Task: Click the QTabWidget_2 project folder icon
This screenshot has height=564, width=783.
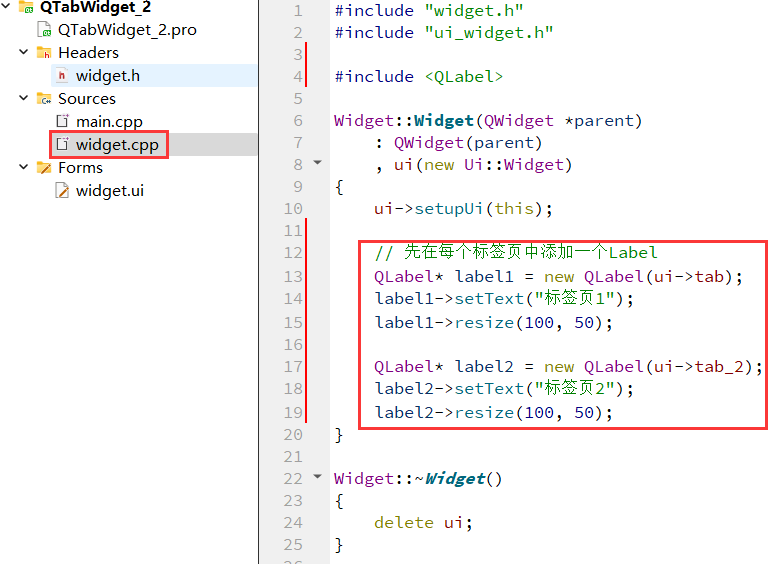Action: tap(26, 7)
